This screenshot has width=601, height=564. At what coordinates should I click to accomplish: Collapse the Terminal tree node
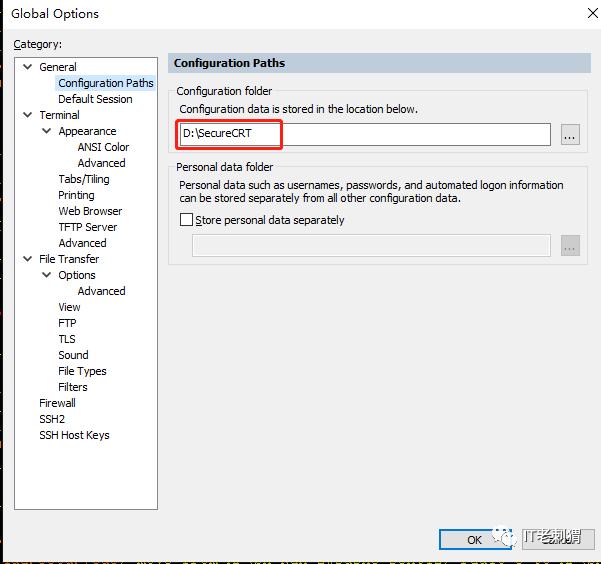coord(28,115)
